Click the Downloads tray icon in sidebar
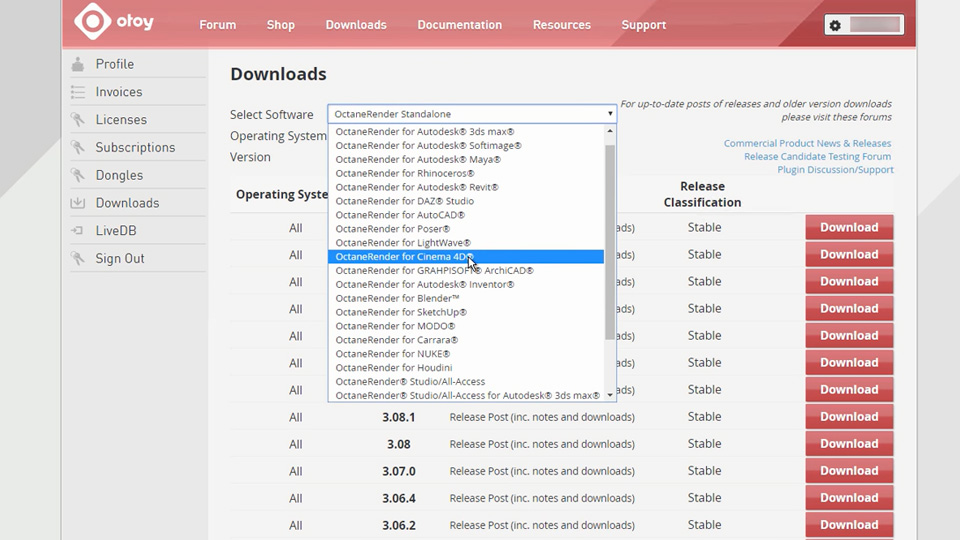960x540 pixels. pyautogui.click(x=78, y=203)
